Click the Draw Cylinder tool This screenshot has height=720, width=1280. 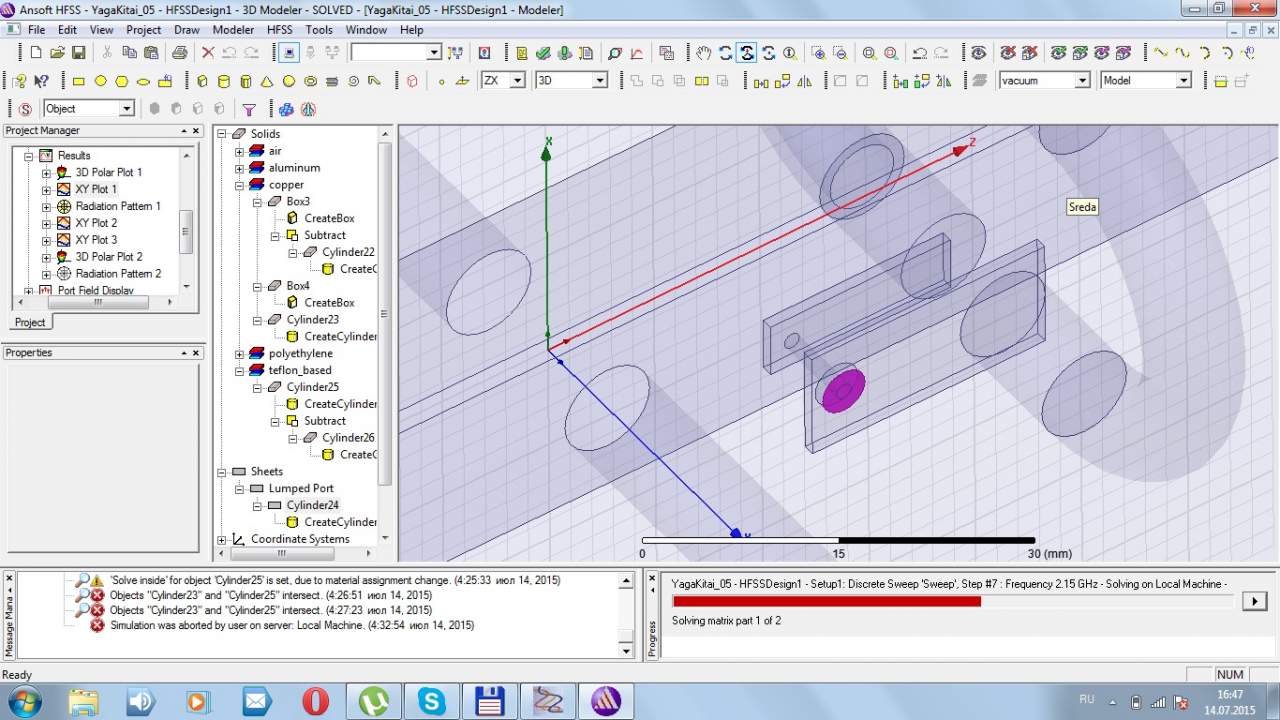click(224, 81)
